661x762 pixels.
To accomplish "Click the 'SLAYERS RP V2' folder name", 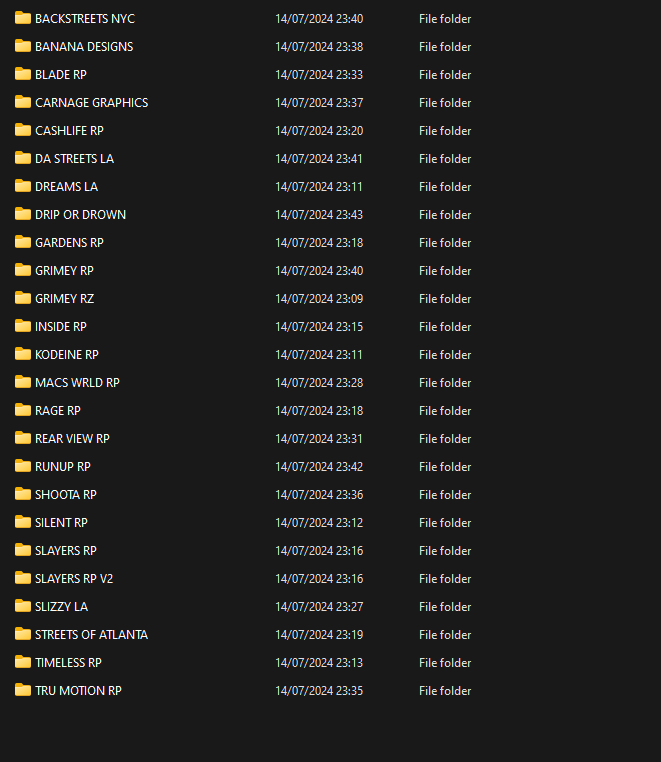I will [74, 579].
